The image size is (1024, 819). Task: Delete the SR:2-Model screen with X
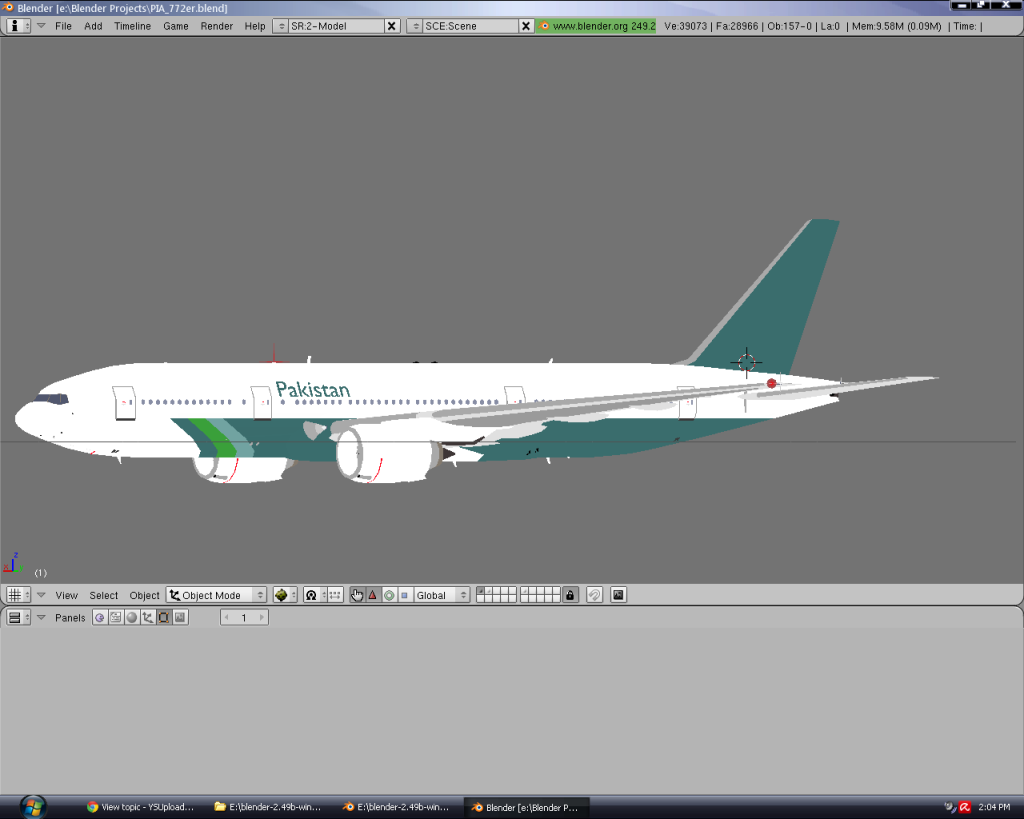pyautogui.click(x=392, y=25)
